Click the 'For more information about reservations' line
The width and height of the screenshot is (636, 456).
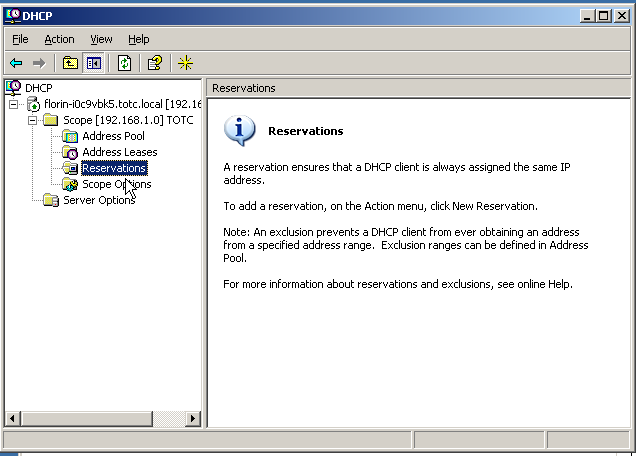pos(398,284)
